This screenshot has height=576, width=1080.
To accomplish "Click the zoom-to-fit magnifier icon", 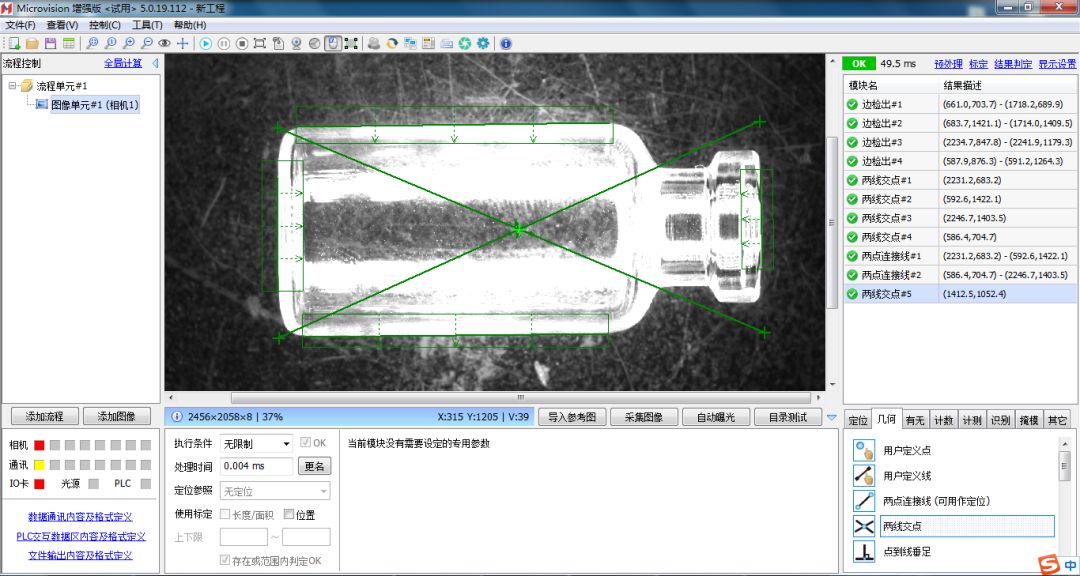I will click(92, 43).
